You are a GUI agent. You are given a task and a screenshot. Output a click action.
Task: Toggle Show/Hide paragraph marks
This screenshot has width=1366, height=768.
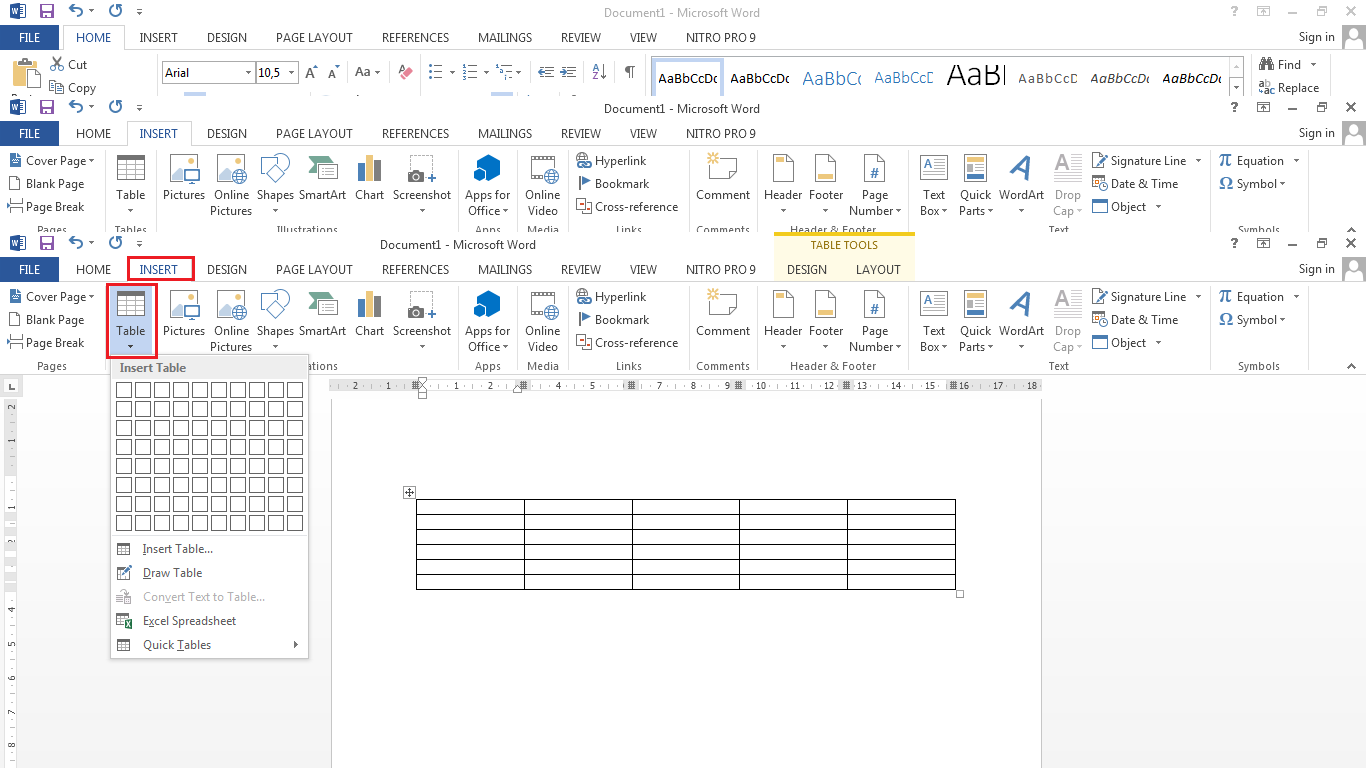pos(629,72)
